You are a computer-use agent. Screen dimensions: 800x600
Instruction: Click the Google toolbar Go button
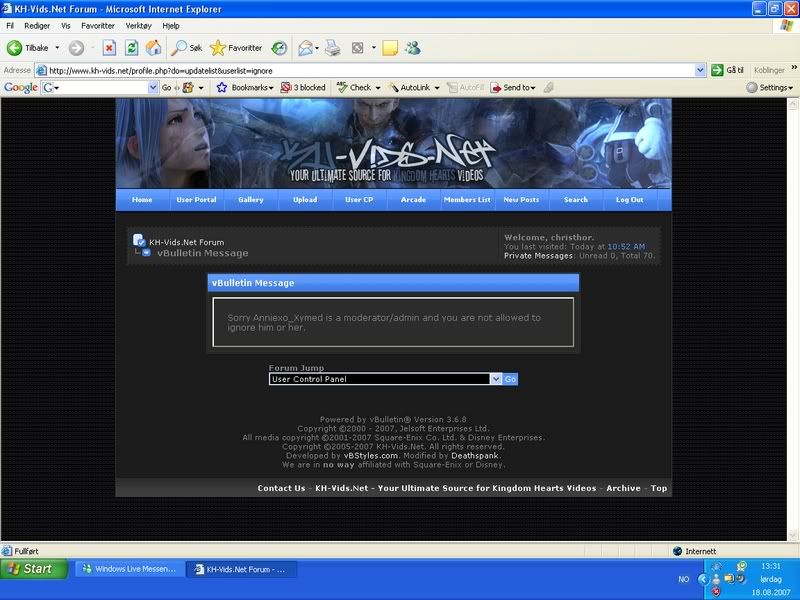[x=166, y=88]
